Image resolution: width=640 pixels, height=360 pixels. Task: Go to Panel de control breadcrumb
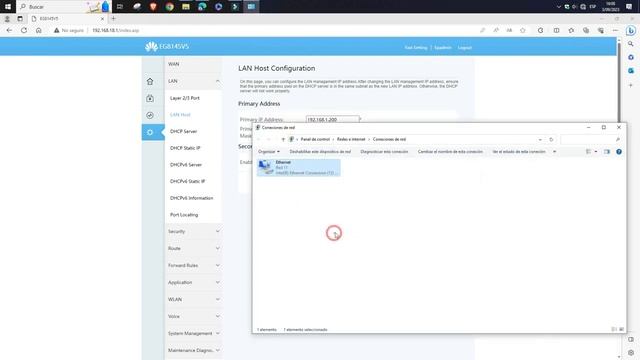coord(315,140)
